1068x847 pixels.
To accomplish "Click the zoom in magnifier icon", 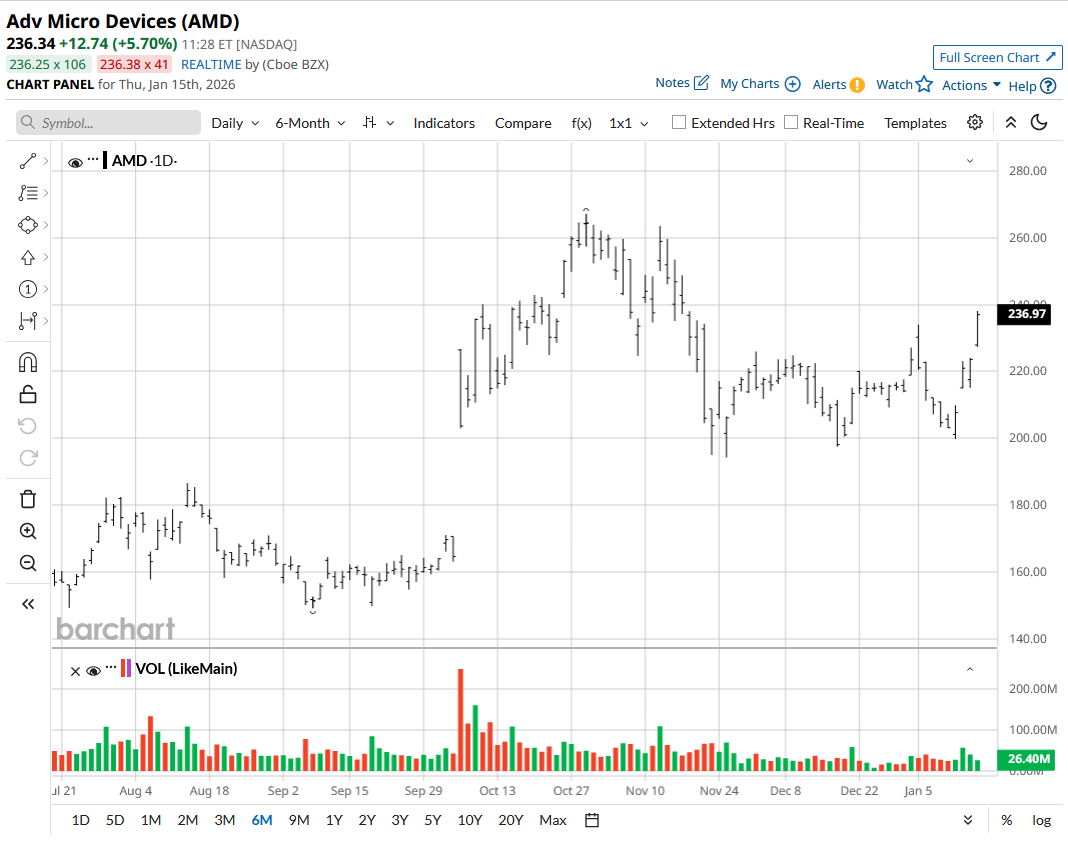I will click(28, 531).
